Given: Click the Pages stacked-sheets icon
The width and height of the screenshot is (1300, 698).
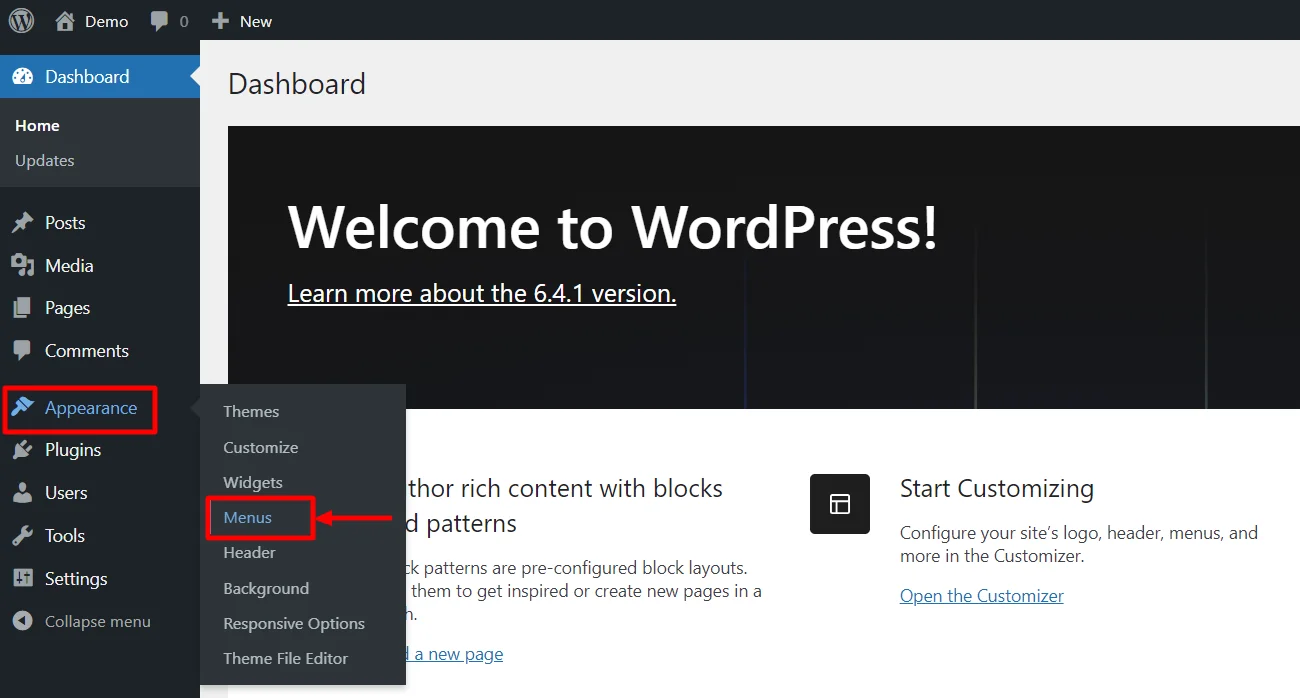Looking at the screenshot, I should (22, 308).
